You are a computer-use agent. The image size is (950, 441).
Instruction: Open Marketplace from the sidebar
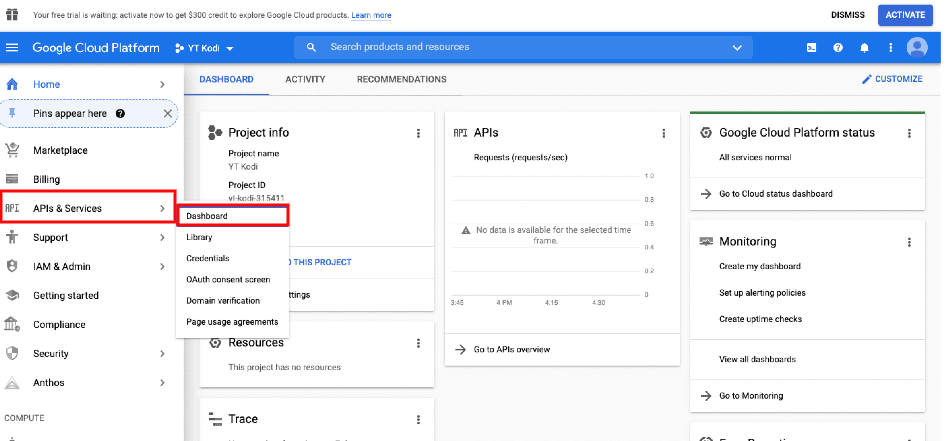pos(91,150)
